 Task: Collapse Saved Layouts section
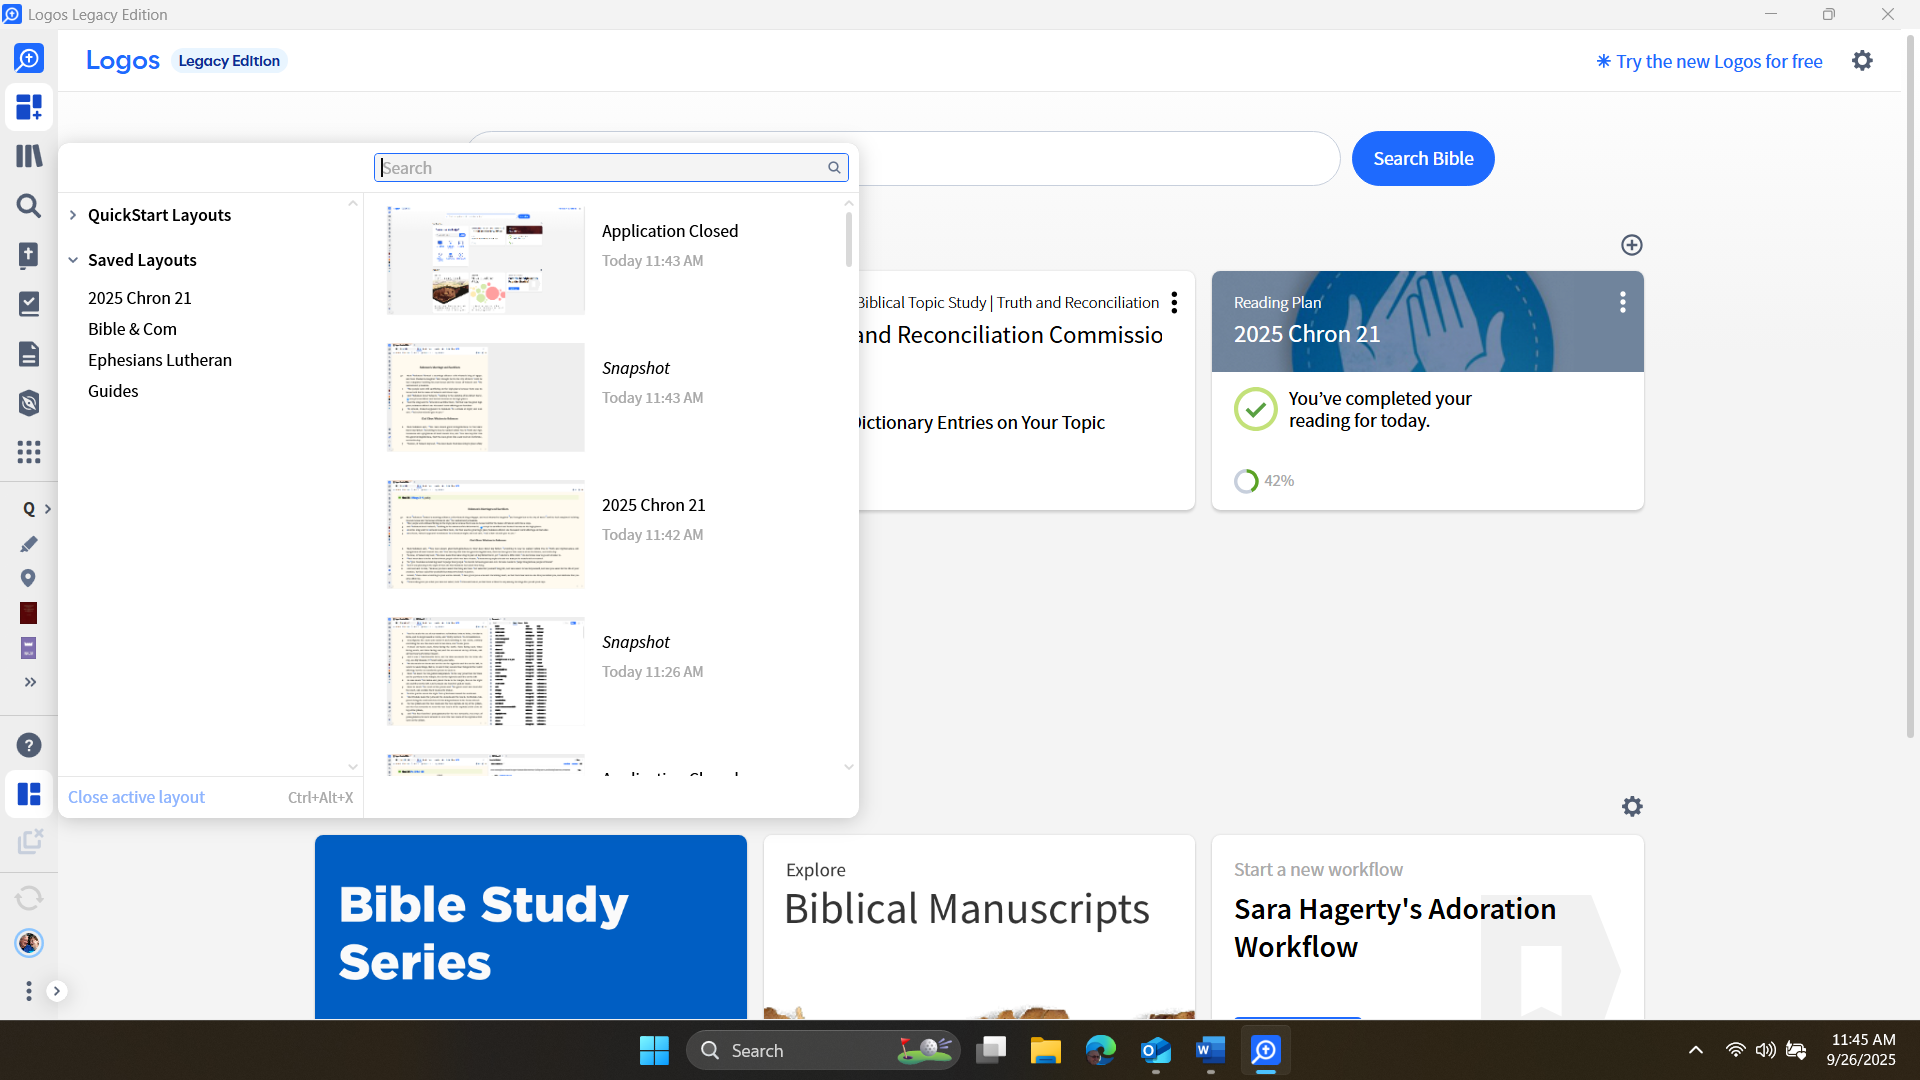coord(73,260)
